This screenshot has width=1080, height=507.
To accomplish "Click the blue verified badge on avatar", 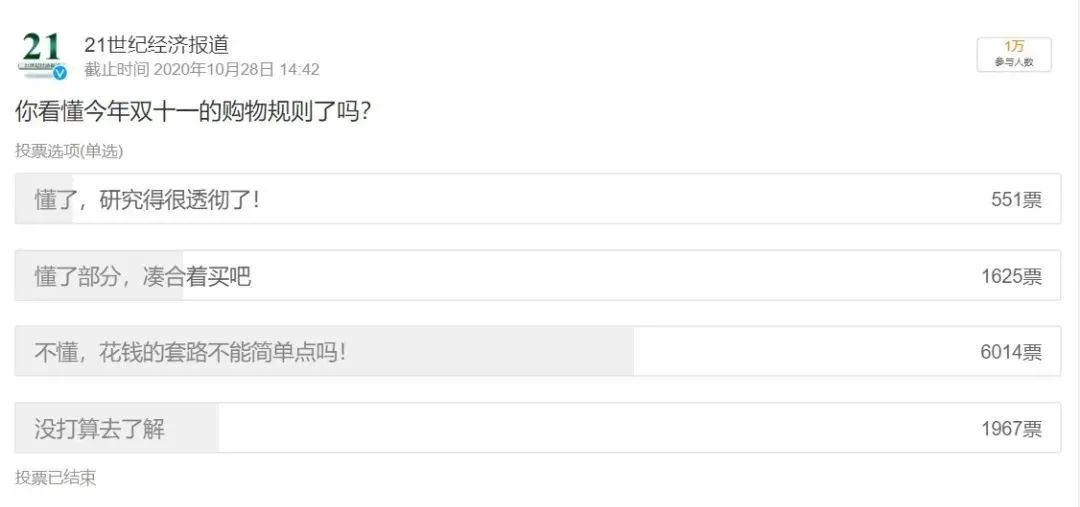I will pos(60,73).
